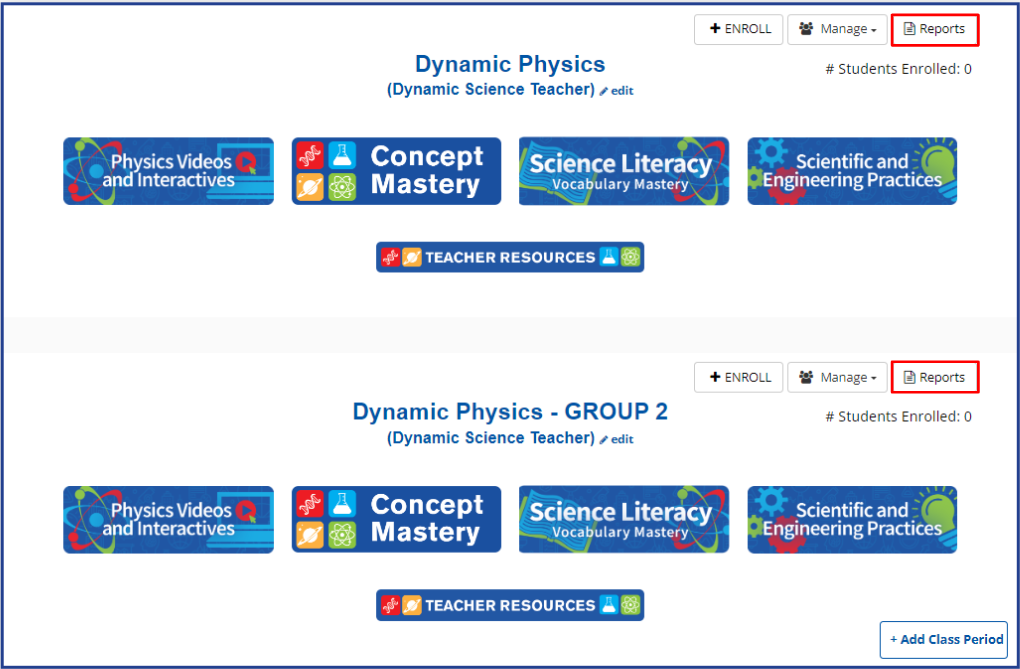Click the Dynamic Physics - GROUP 2 title

tap(510, 411)
